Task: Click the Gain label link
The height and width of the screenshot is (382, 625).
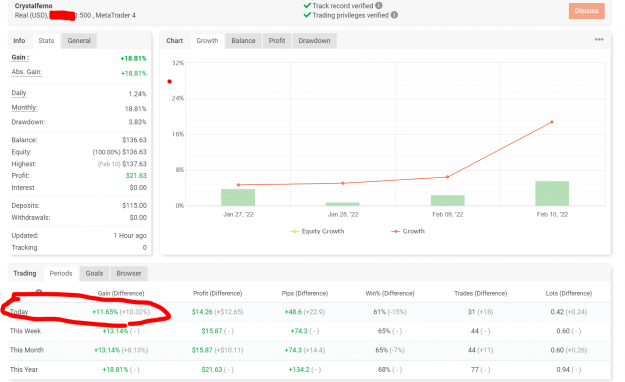Action: click(x=20, y=57)
